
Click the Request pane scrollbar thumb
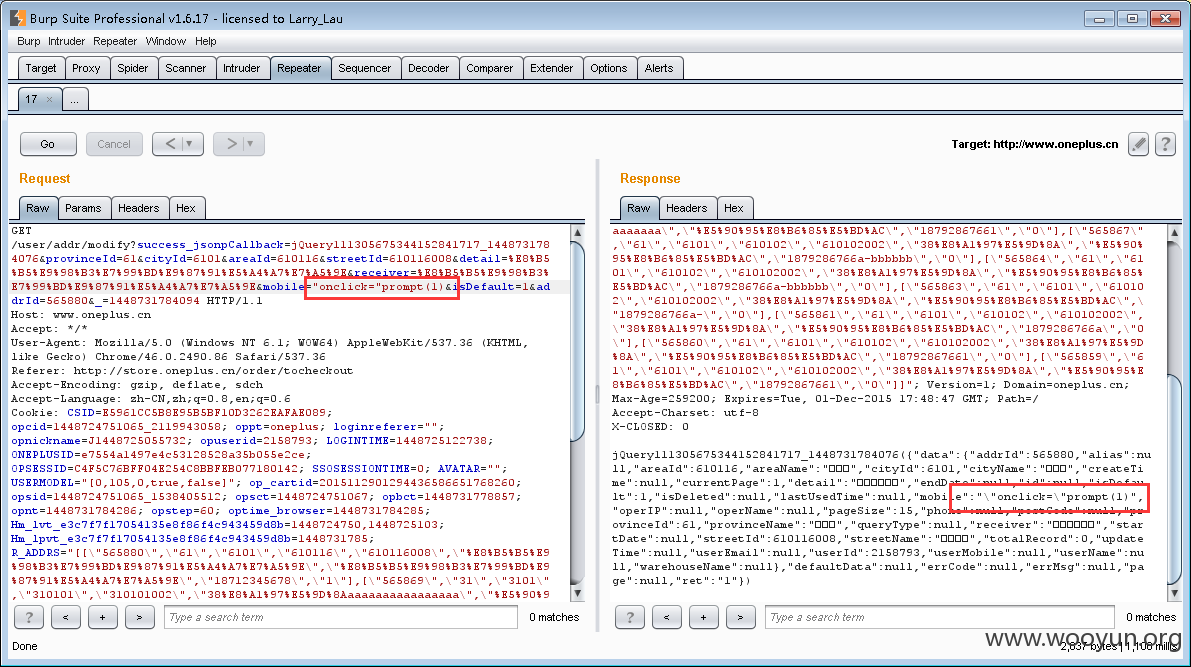click(577, 340)
